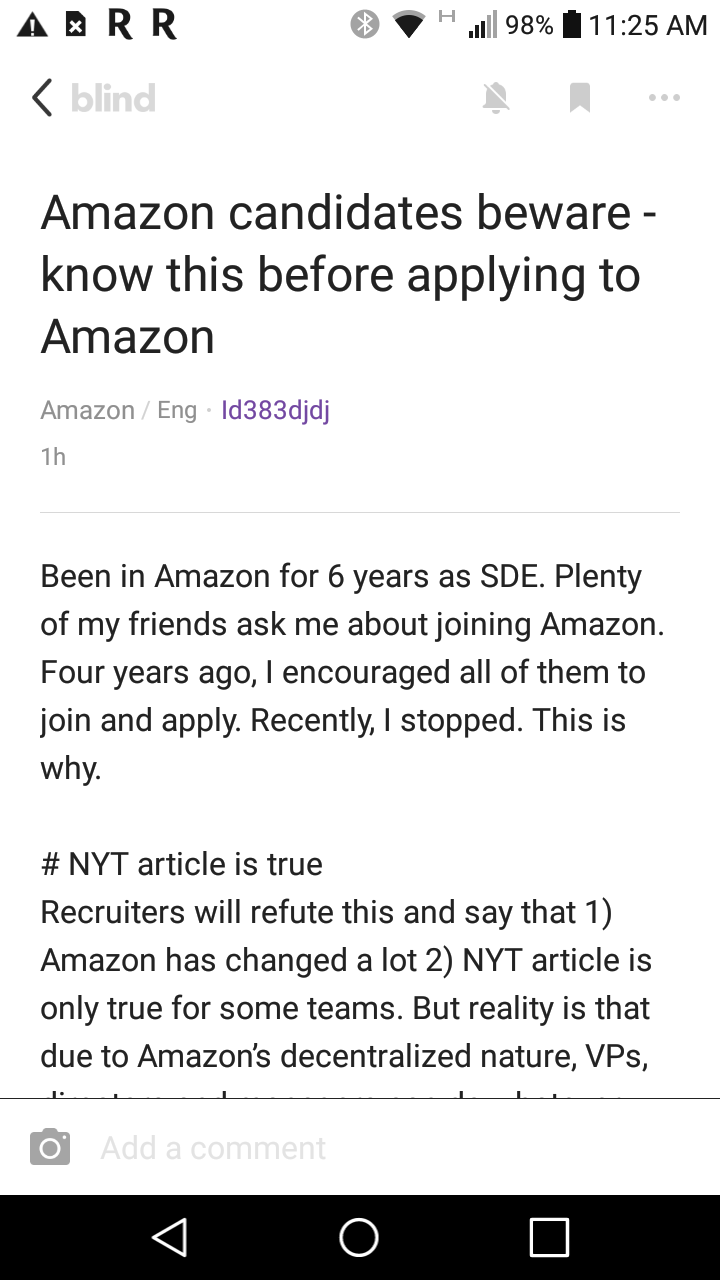Tap the Eng channel label
The height and width of the screenshot is (1280, 720).
click(177, 410)
